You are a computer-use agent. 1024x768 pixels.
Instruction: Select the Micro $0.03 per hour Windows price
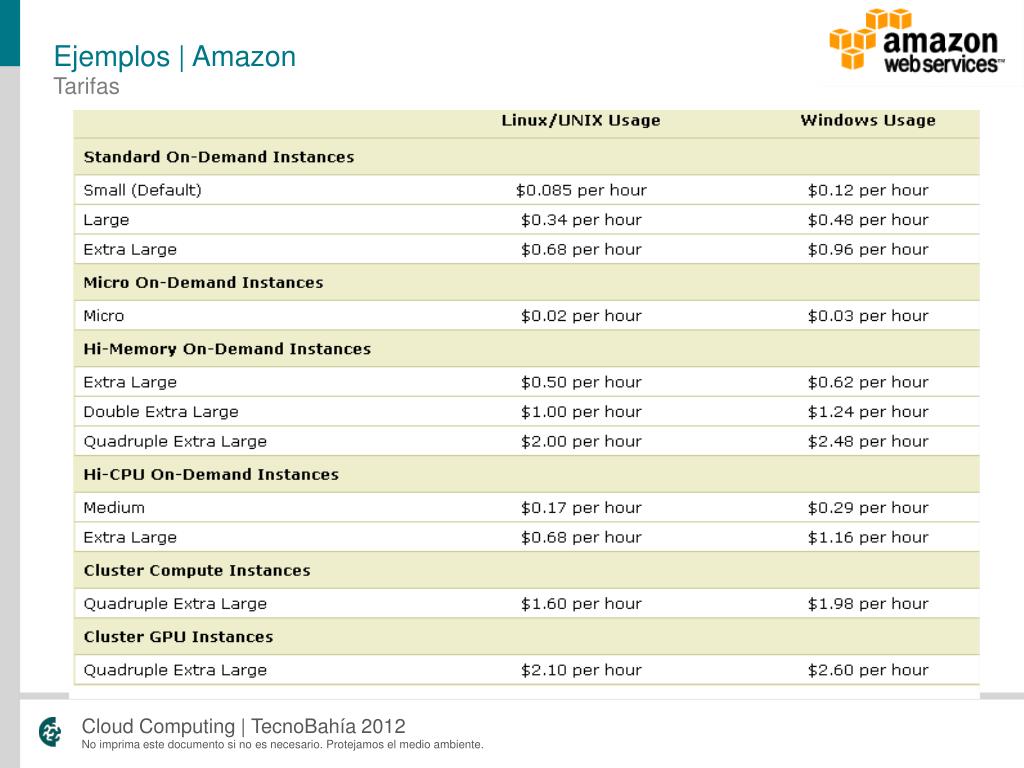868,316
